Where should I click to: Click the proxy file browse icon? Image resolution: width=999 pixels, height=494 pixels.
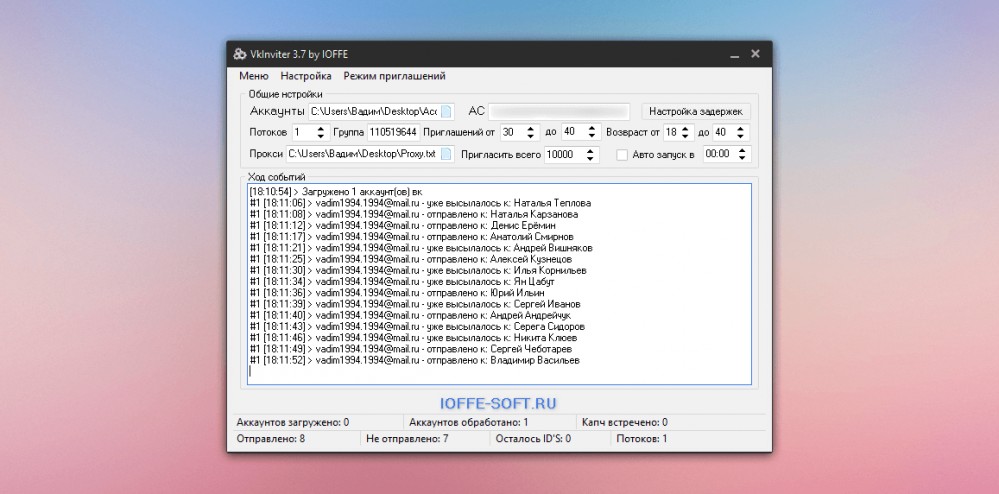click(x=447, y=154)
